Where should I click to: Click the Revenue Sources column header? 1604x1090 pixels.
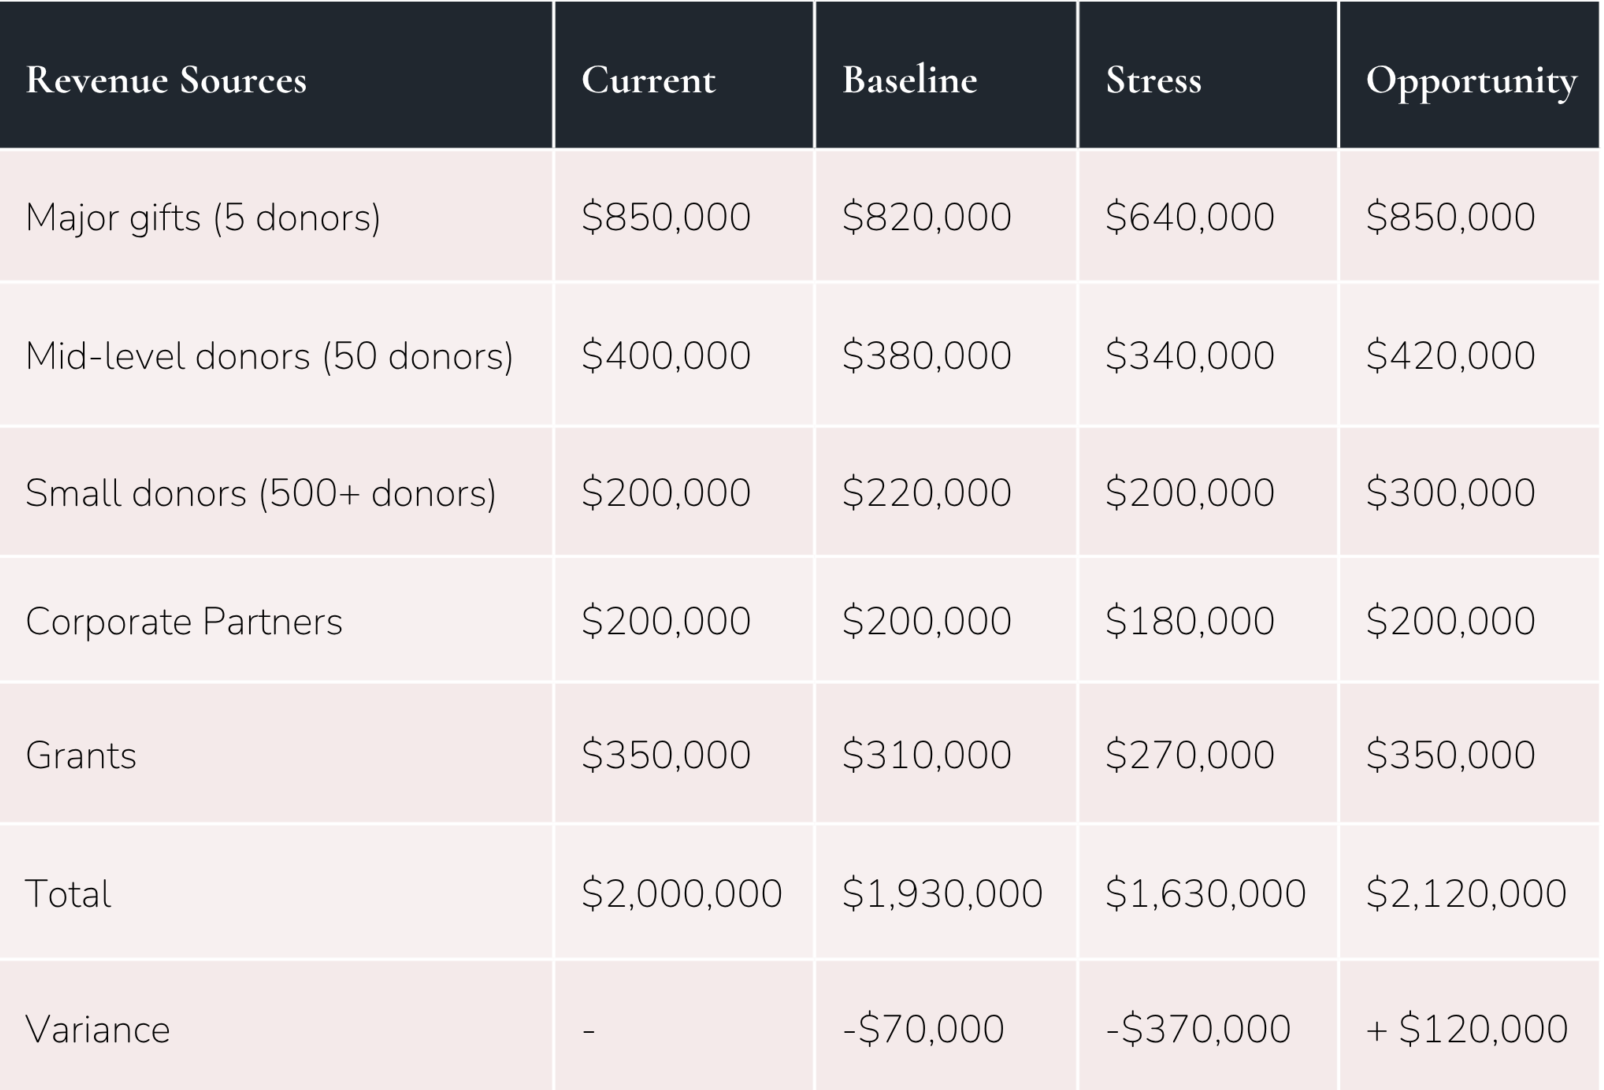tap(166, 80)
